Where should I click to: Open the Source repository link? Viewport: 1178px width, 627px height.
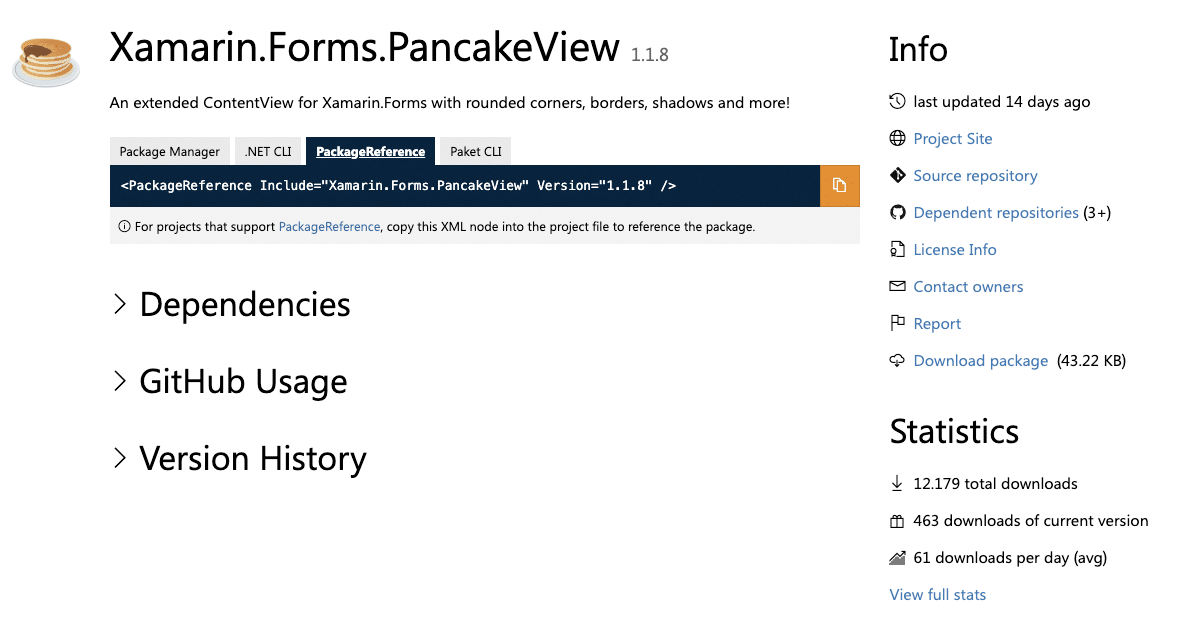975,176
